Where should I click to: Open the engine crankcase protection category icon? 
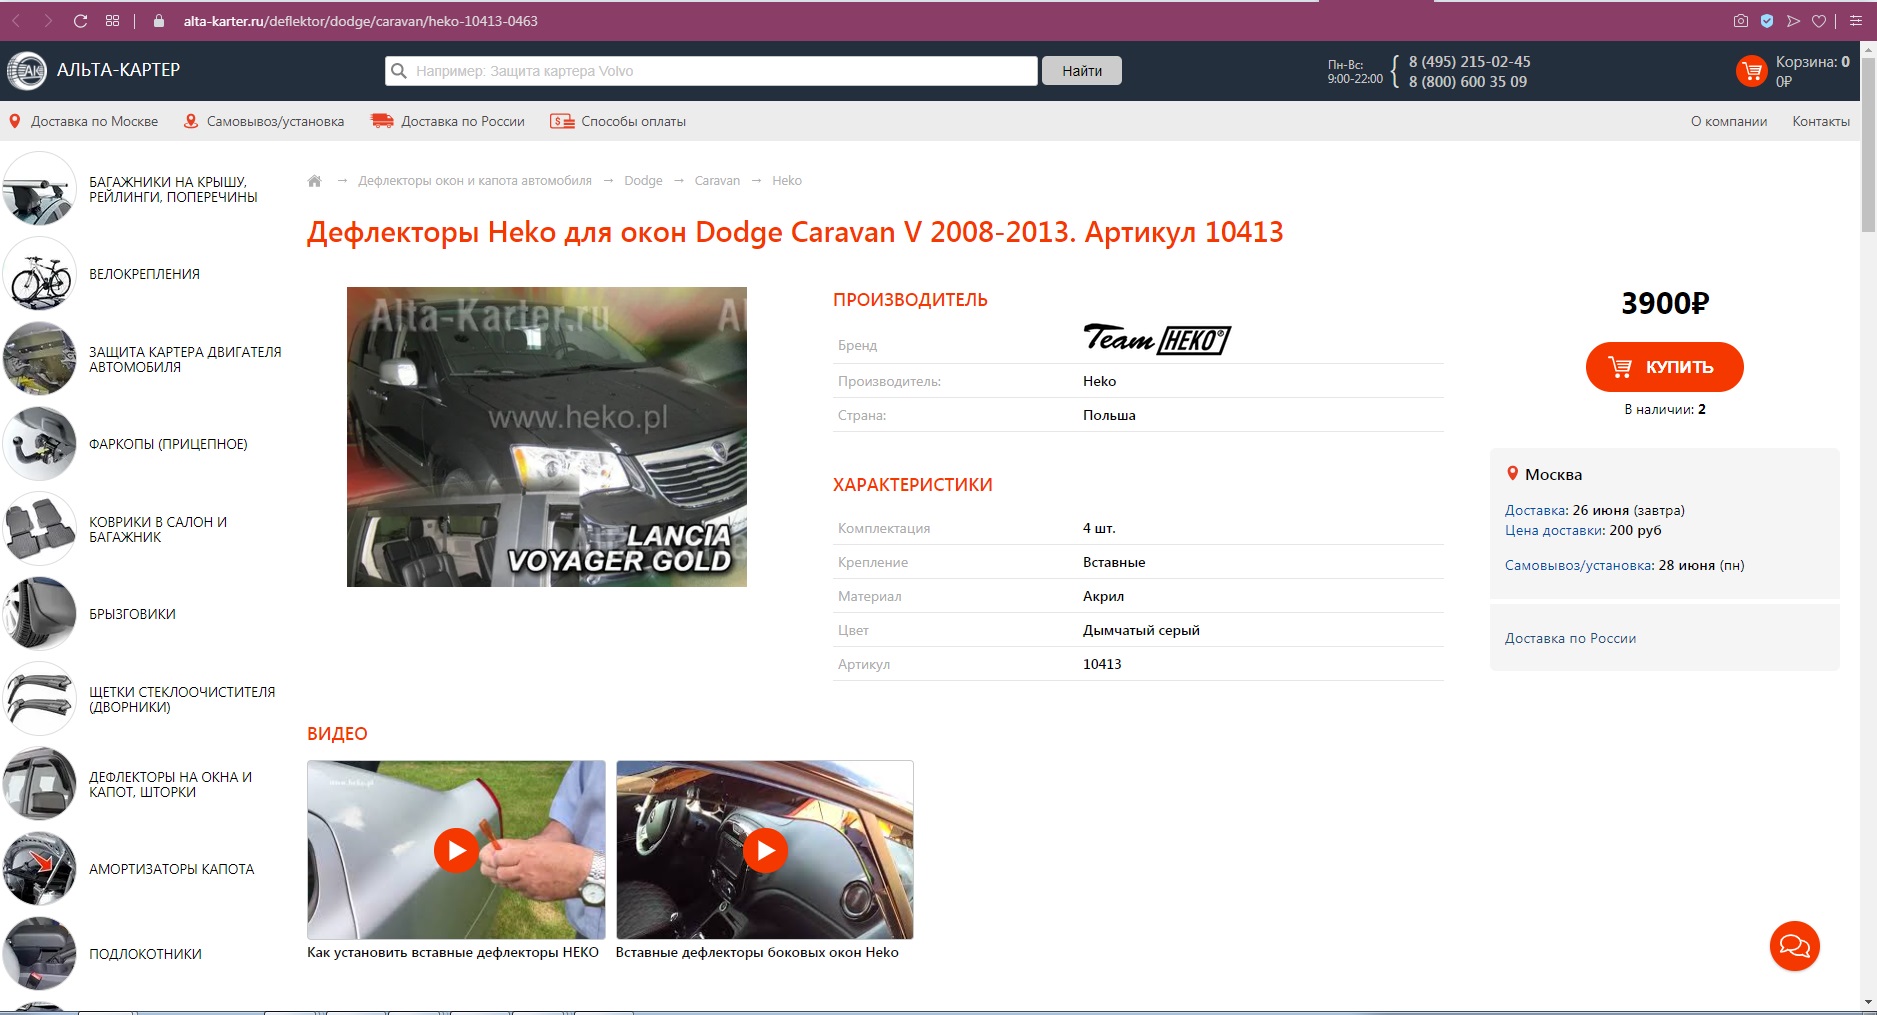pyautogui.click(x=39, y=359)
